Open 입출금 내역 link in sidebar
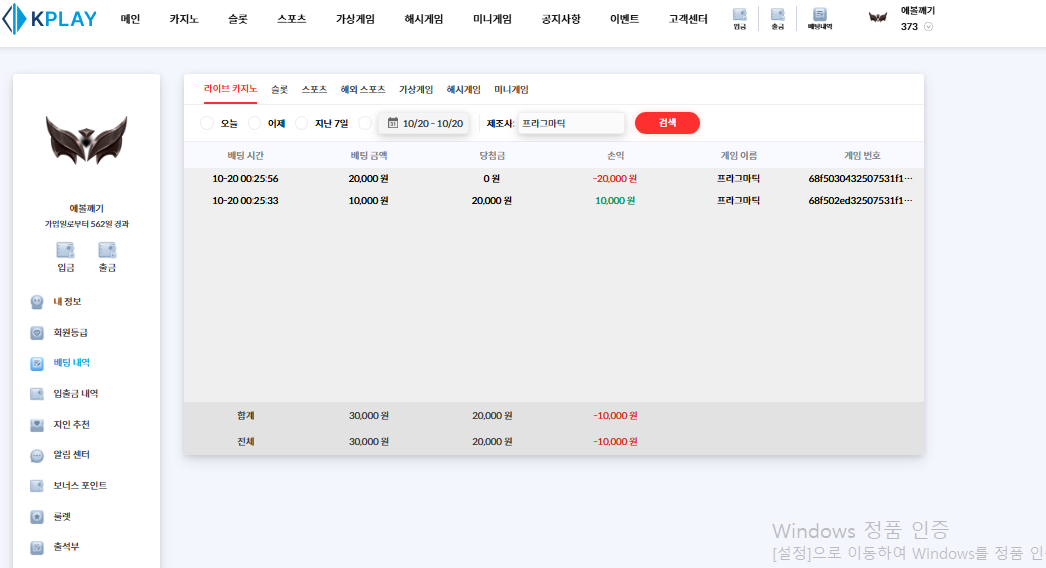 (x=75, y=394)
